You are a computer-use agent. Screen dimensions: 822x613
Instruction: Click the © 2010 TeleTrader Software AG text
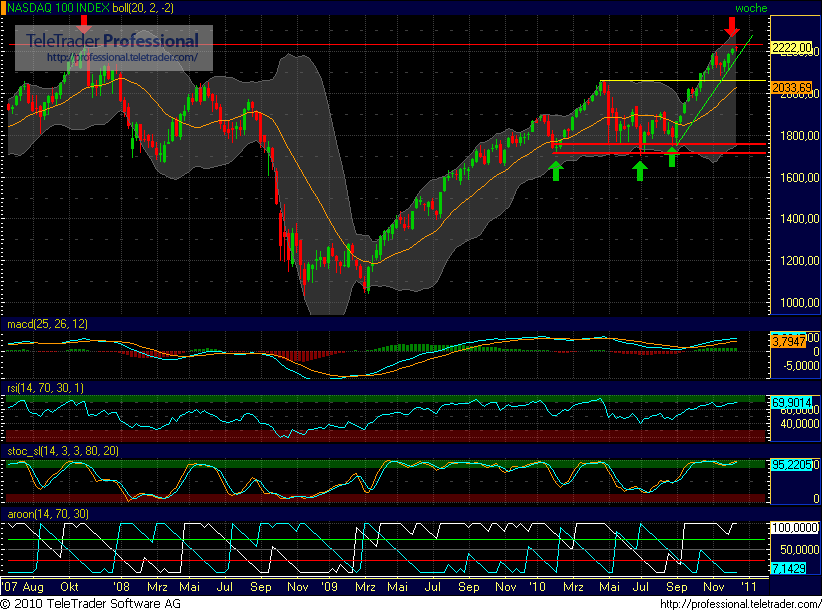91,604
